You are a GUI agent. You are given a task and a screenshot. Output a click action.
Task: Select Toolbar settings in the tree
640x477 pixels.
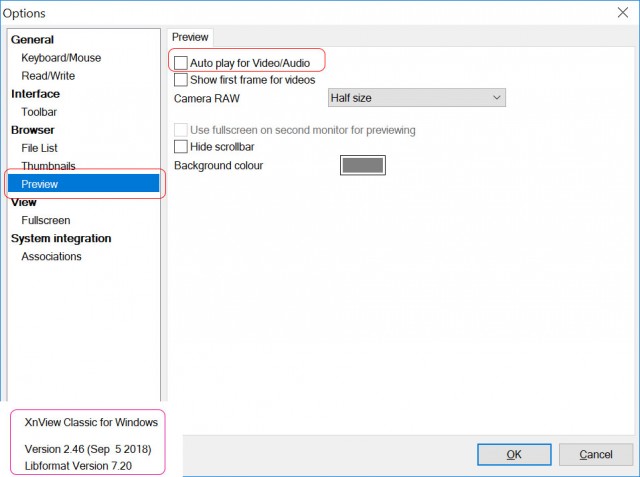pyautogui.click(x=39, y=112)
